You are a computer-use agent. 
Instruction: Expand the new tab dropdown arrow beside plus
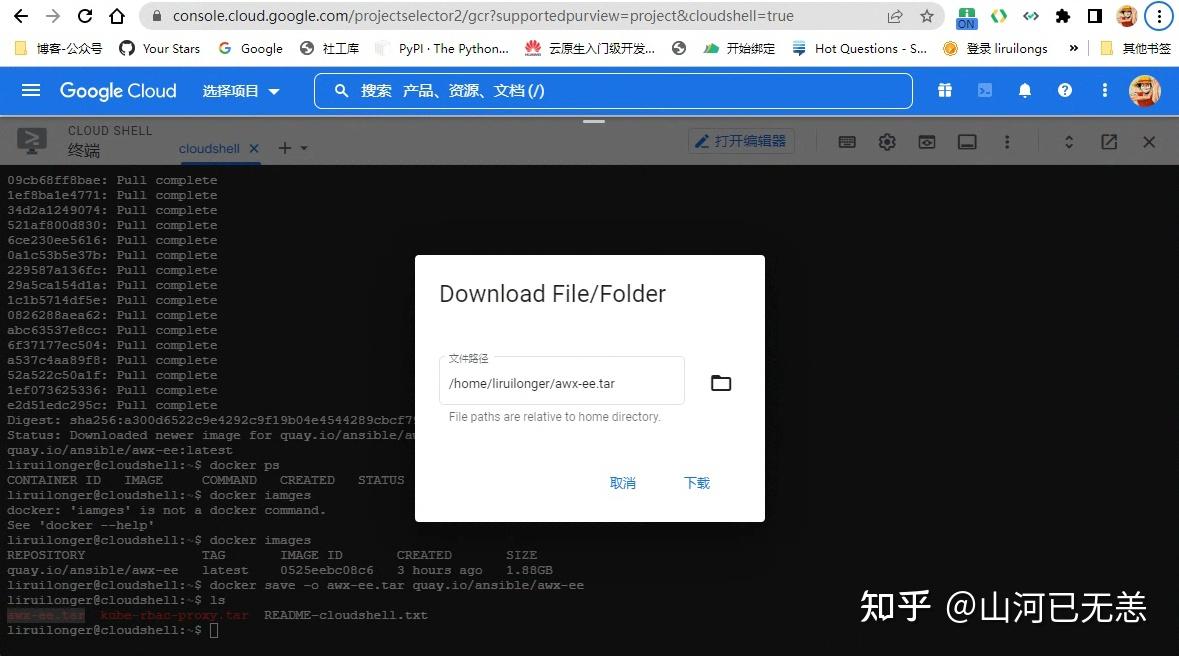click(303, 147)
